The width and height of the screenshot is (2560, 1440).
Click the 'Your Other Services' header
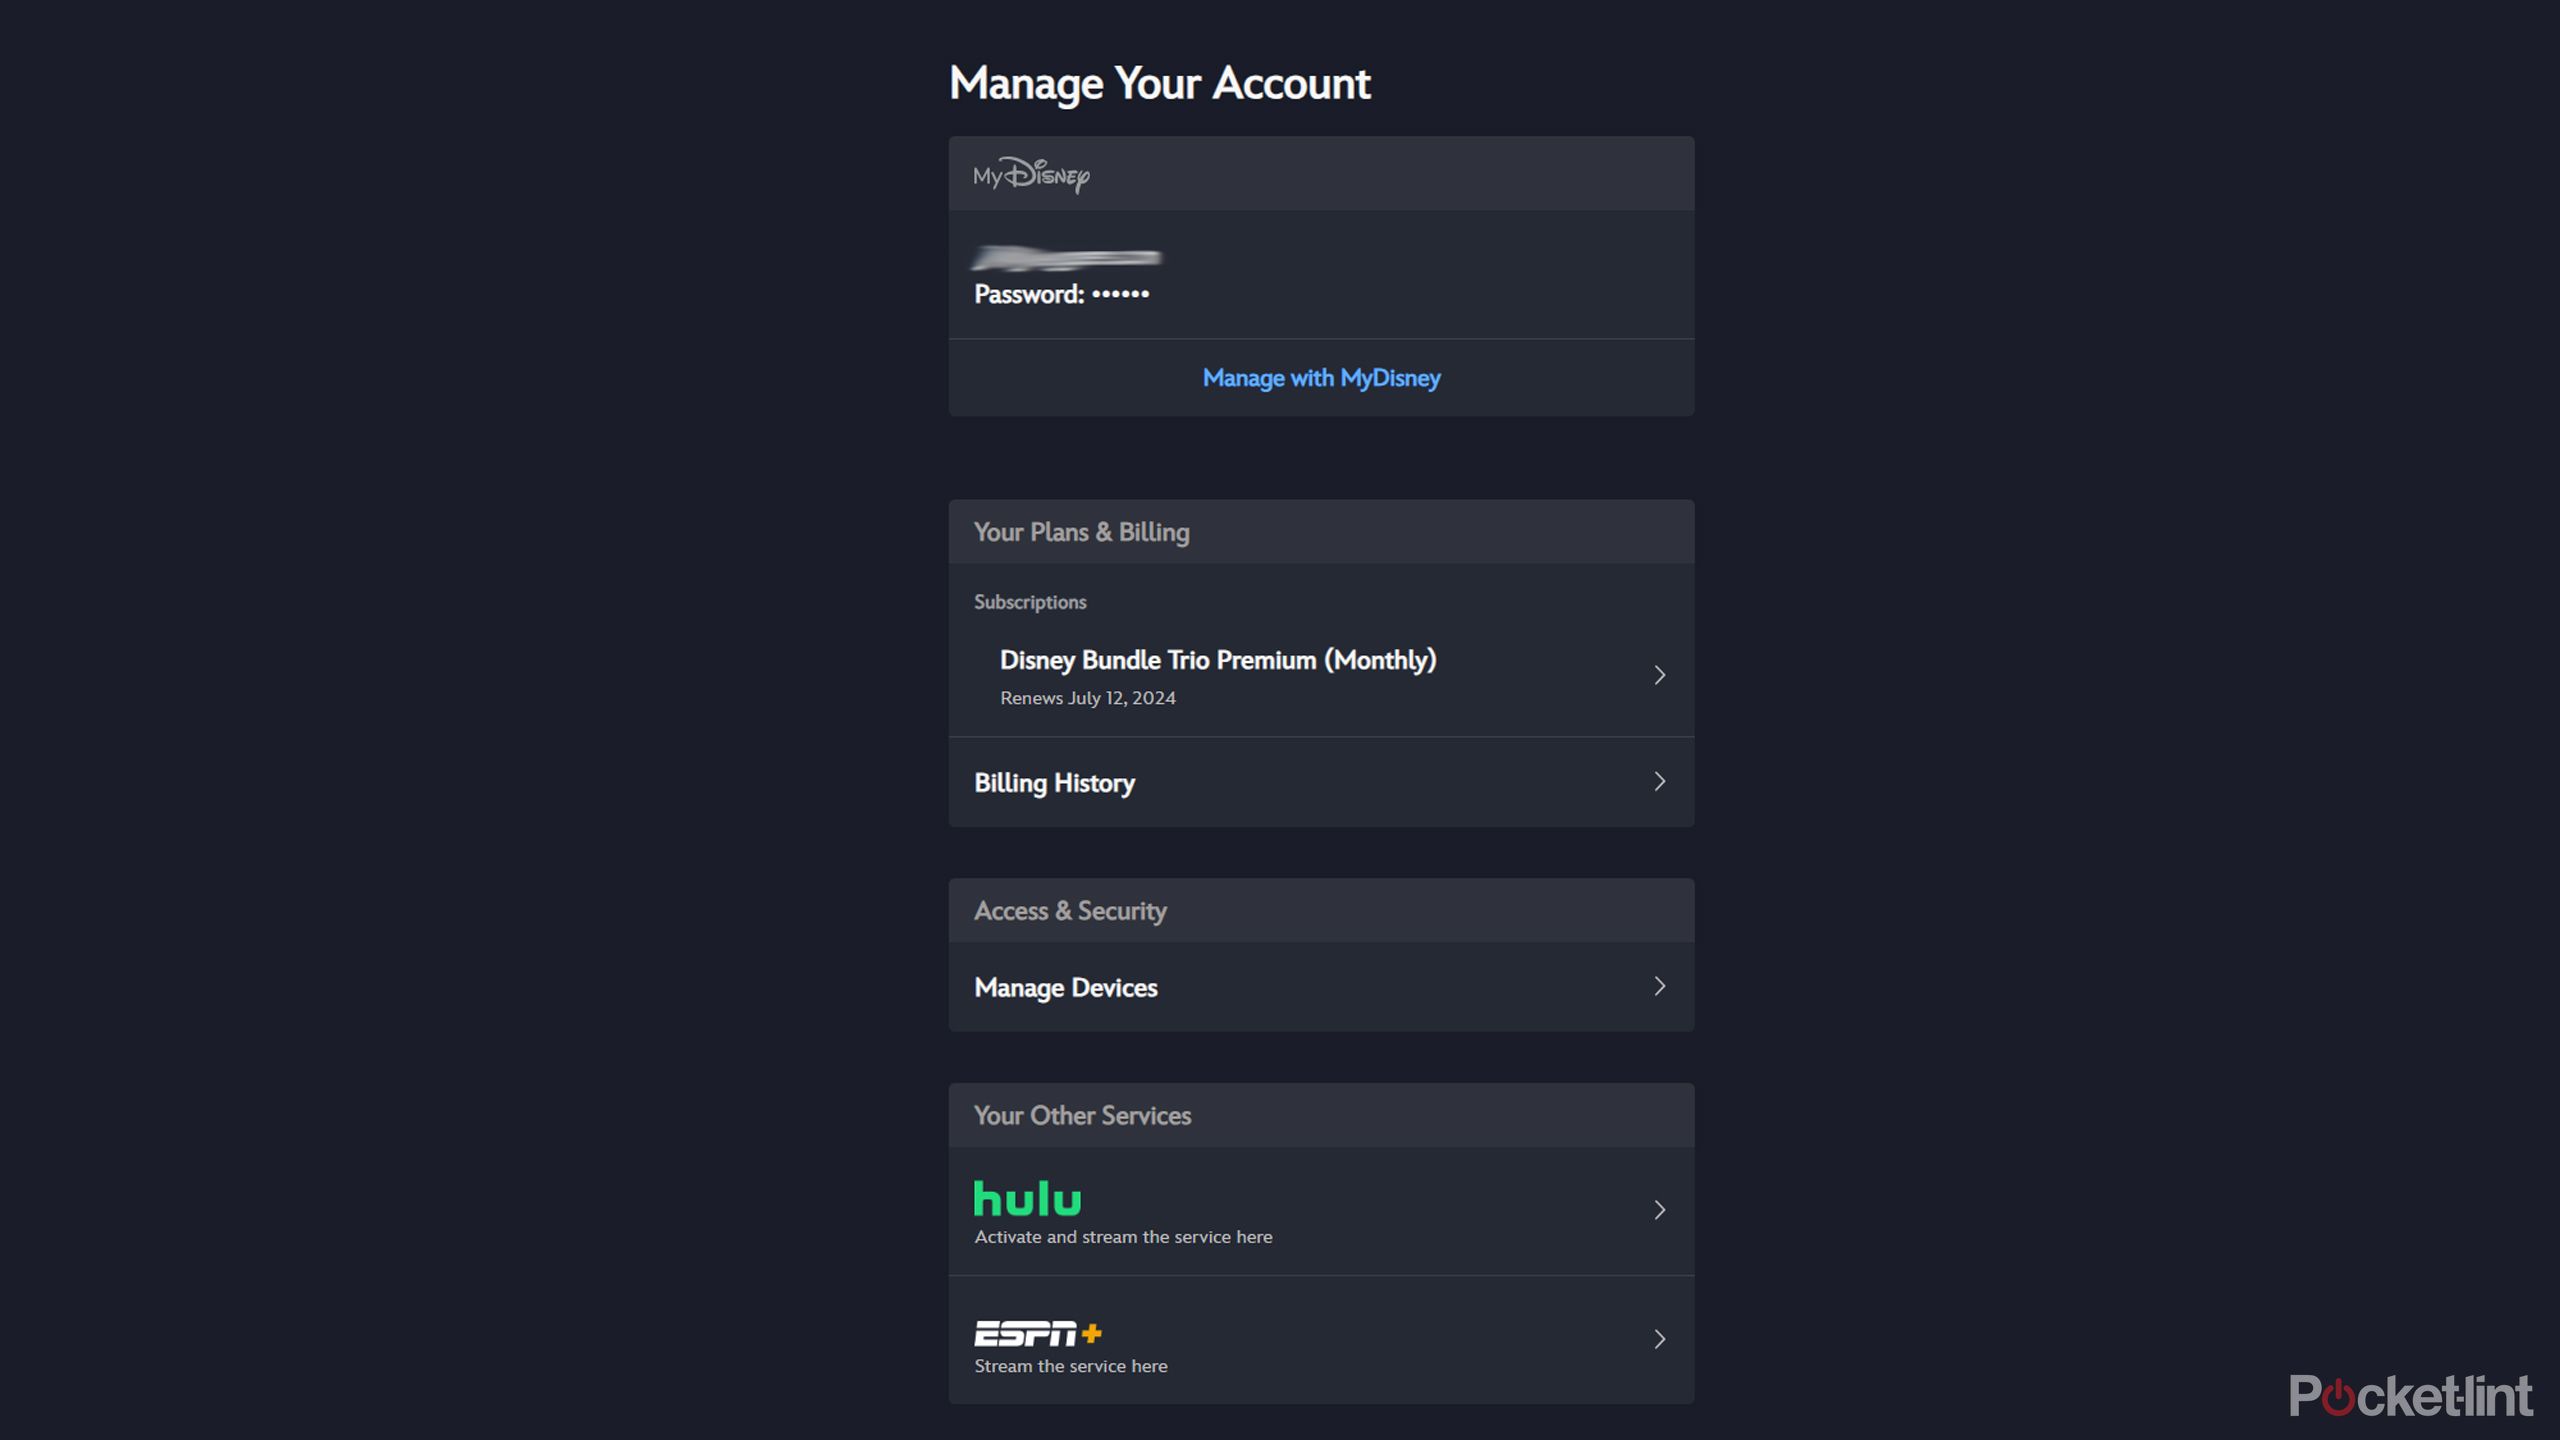point(1082,1116)
